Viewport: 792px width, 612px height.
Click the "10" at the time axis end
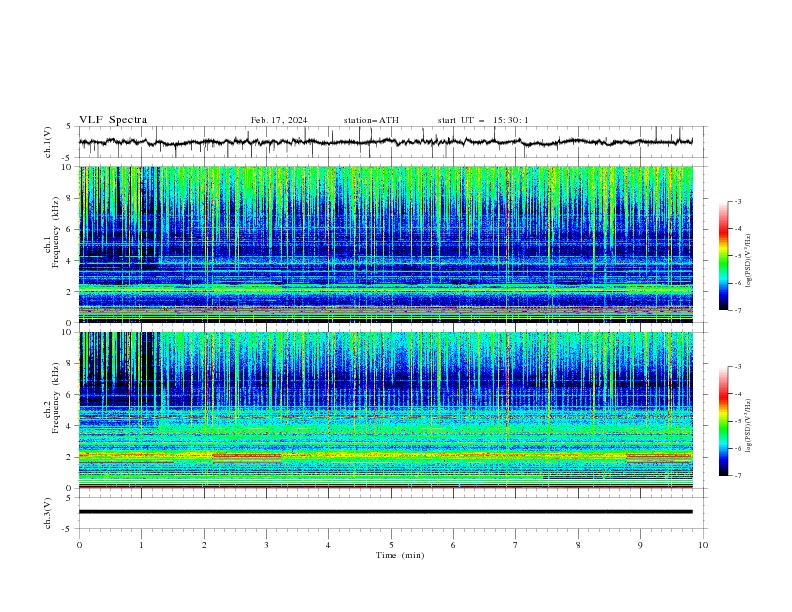703,545
